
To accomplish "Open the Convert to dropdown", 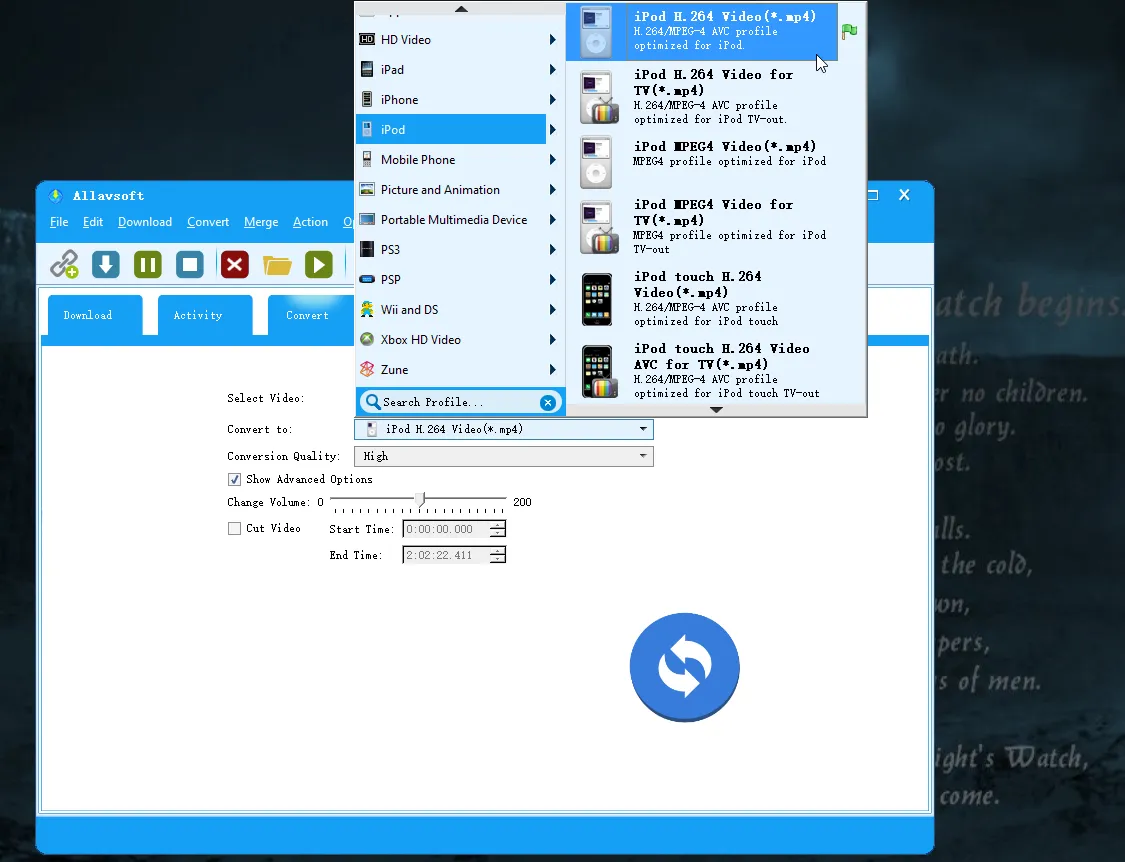I will pos(504,429).
